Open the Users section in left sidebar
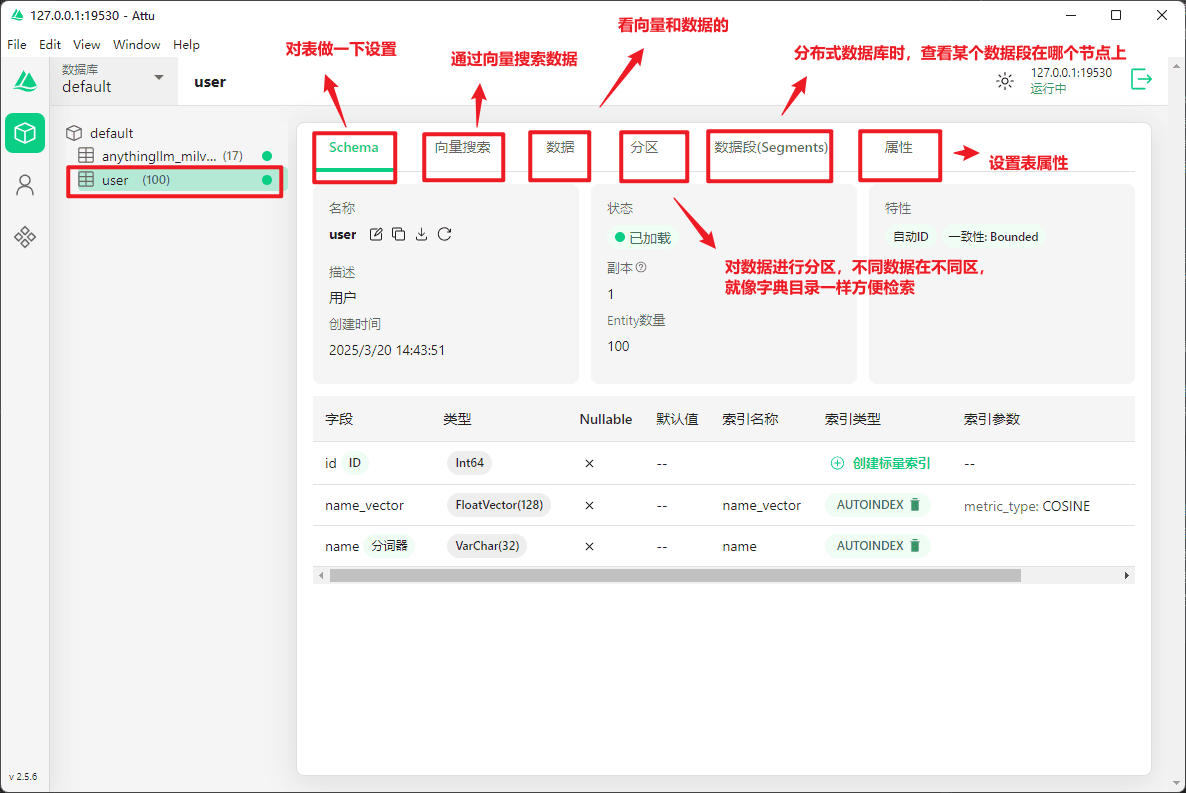This screenshot has width=1186, height=793. coord(25,185)
